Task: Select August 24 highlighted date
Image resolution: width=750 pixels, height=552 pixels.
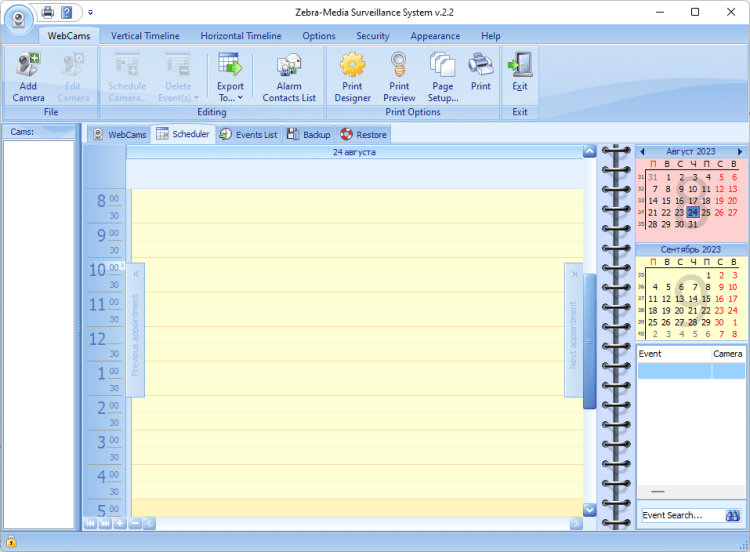Action: pyautogui.click(x=693, y=212)
